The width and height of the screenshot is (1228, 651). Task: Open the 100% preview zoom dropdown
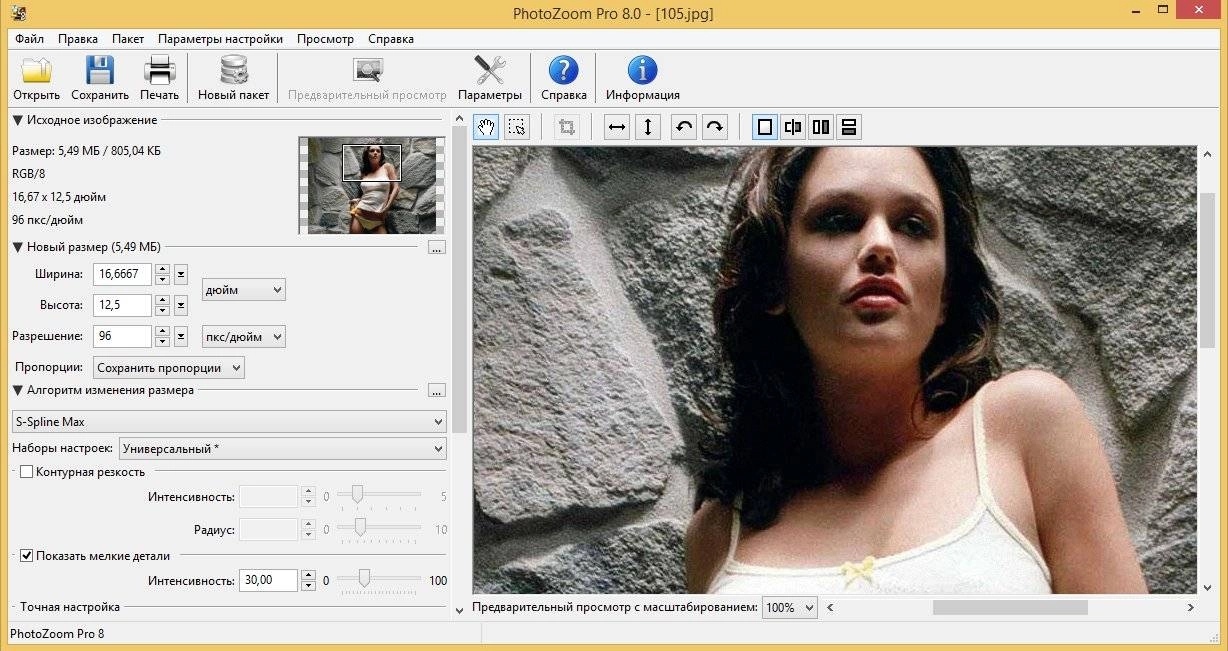(x=790, y=607)
